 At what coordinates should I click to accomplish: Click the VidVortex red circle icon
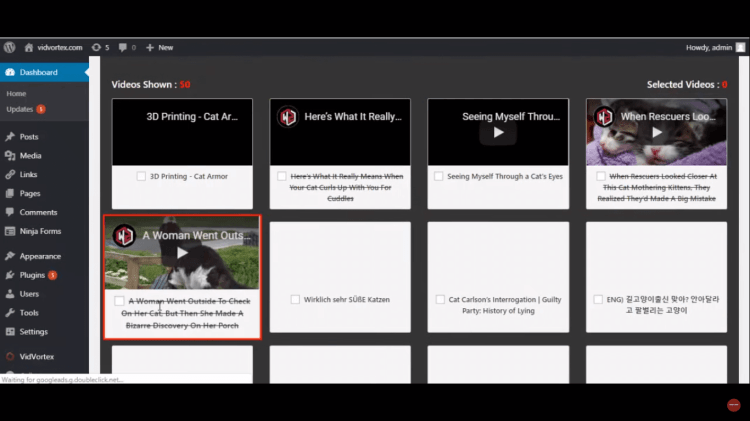(10, 356)
